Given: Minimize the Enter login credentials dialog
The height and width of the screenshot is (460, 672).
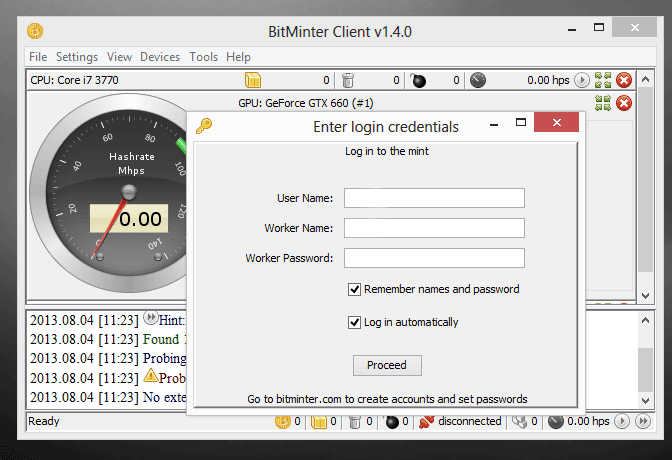Looking at the screenshot, I should pyautogui.click(x=494, y=124).
